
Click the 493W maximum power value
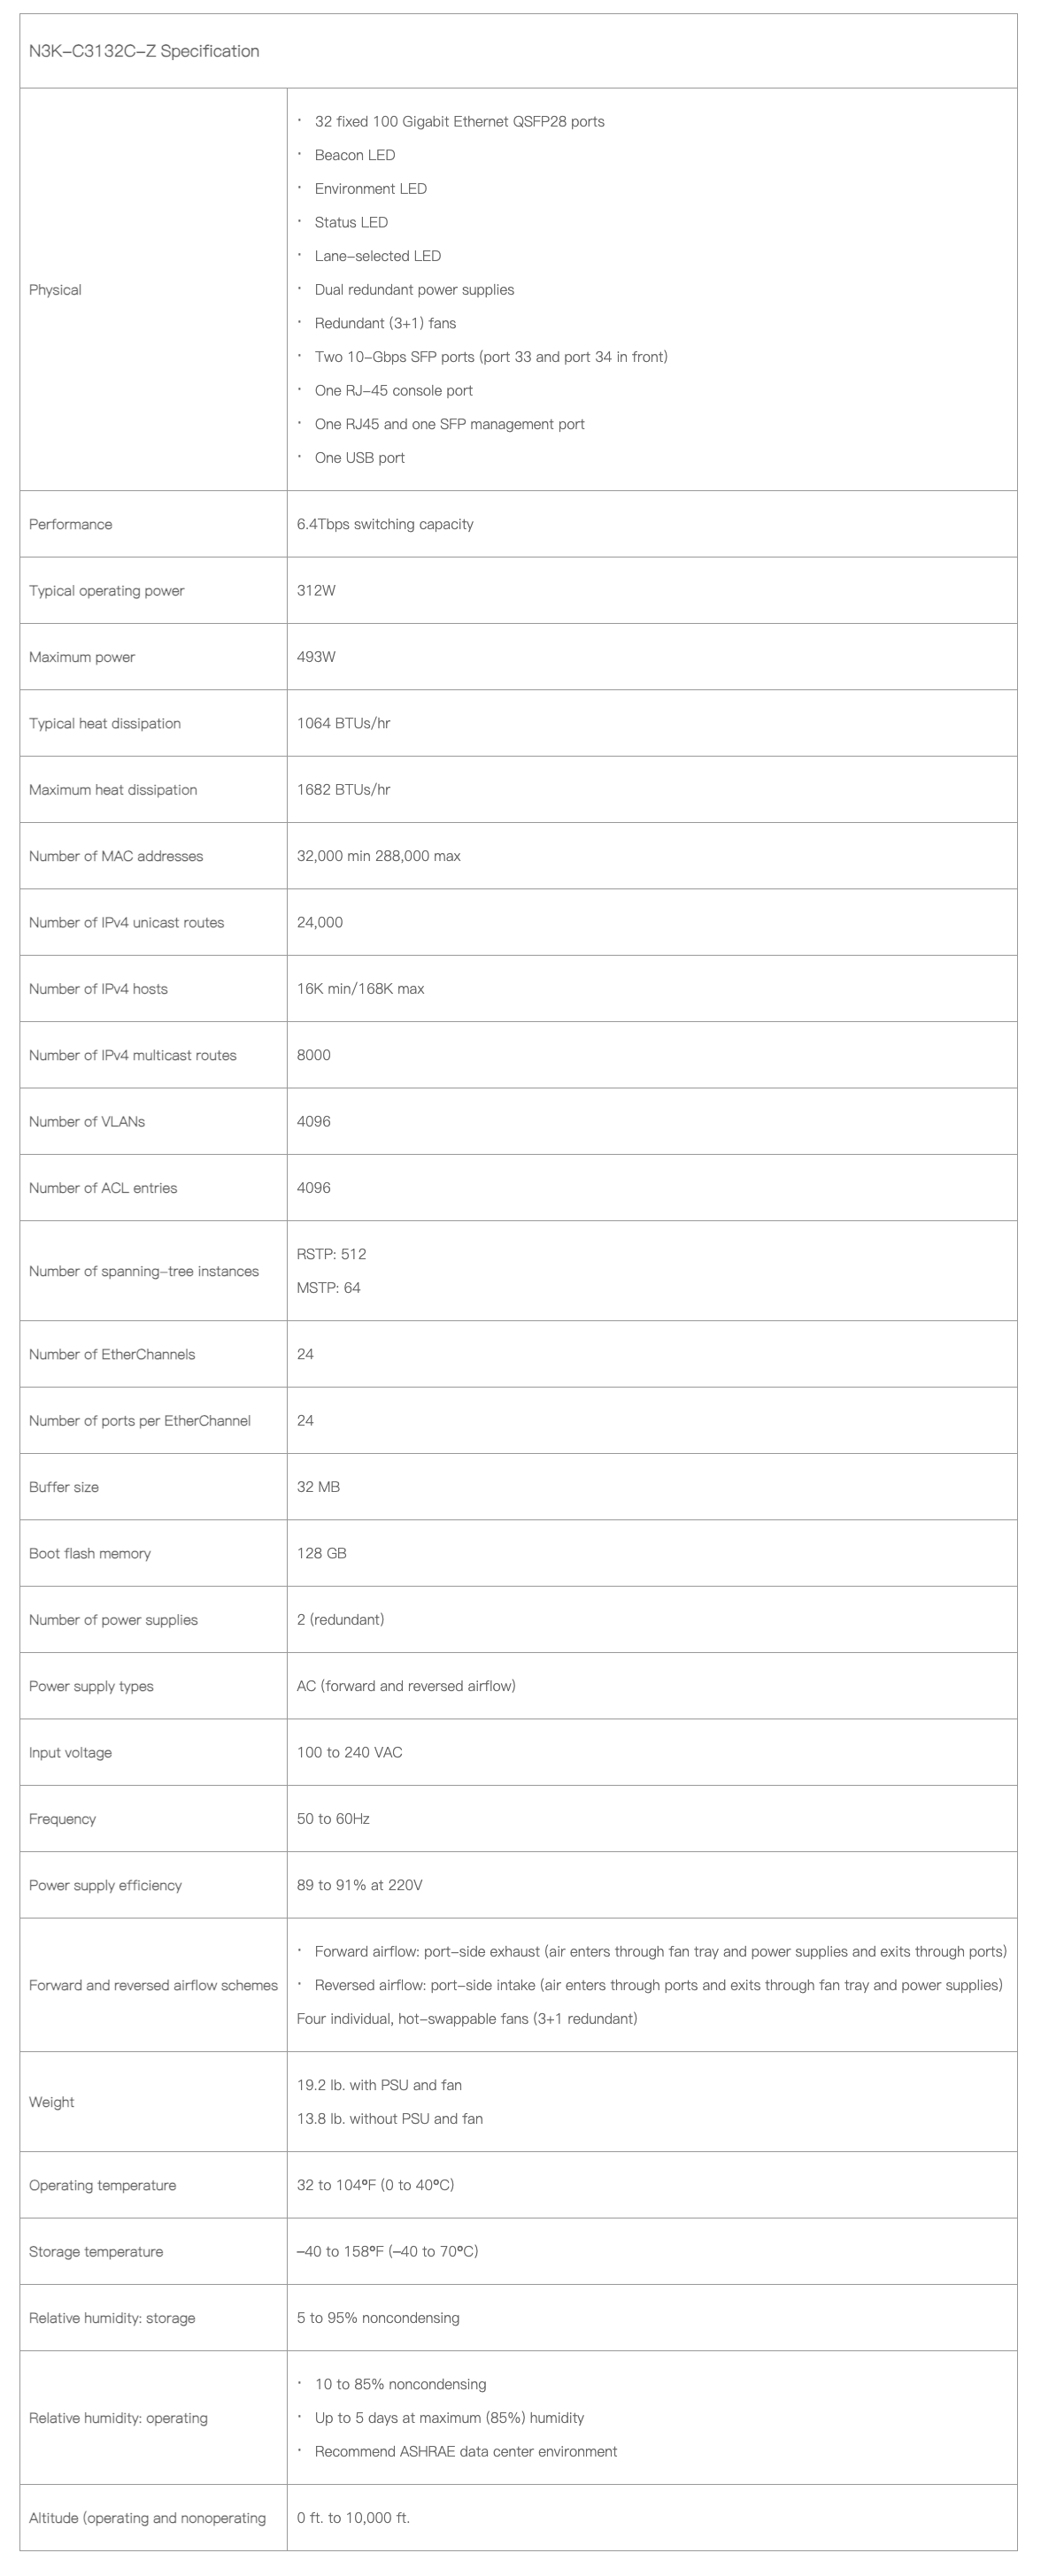click(316, 657)
